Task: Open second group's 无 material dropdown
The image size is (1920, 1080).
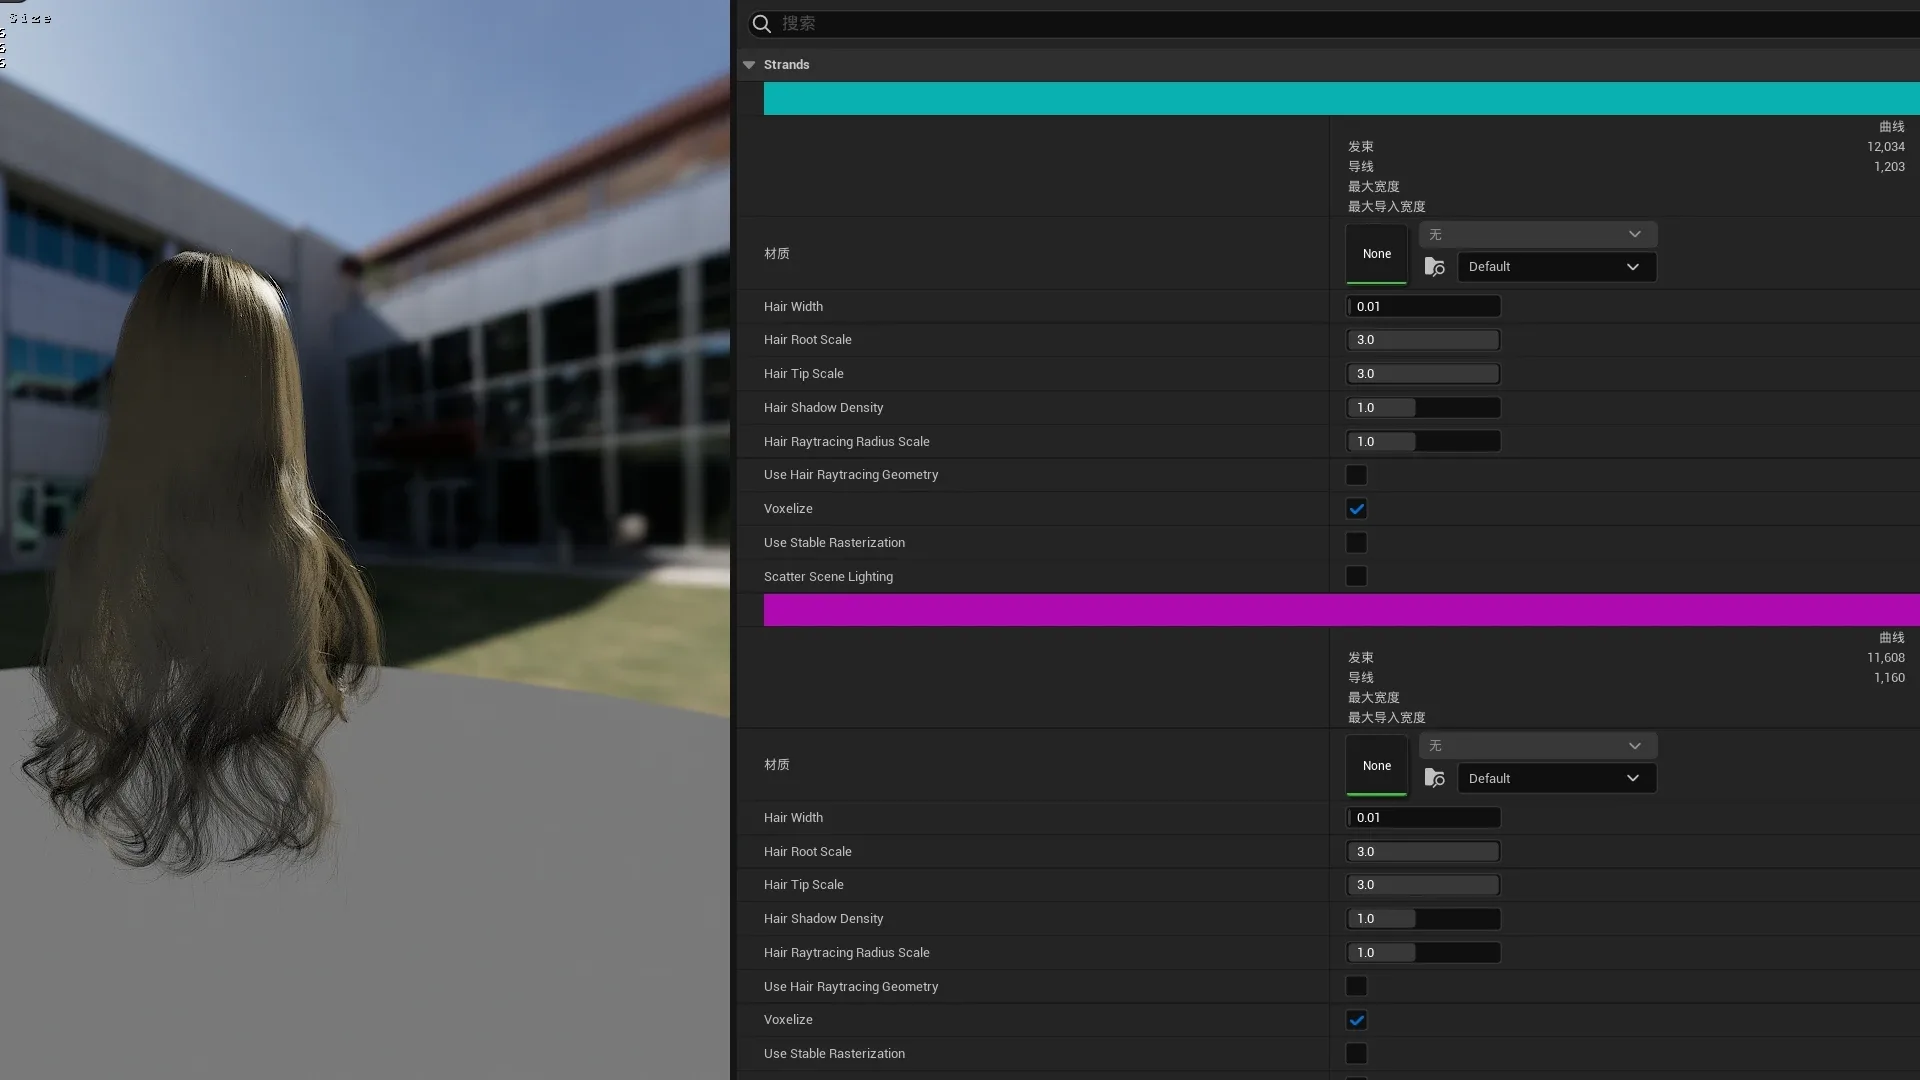Action: (x=1537, y=746)
